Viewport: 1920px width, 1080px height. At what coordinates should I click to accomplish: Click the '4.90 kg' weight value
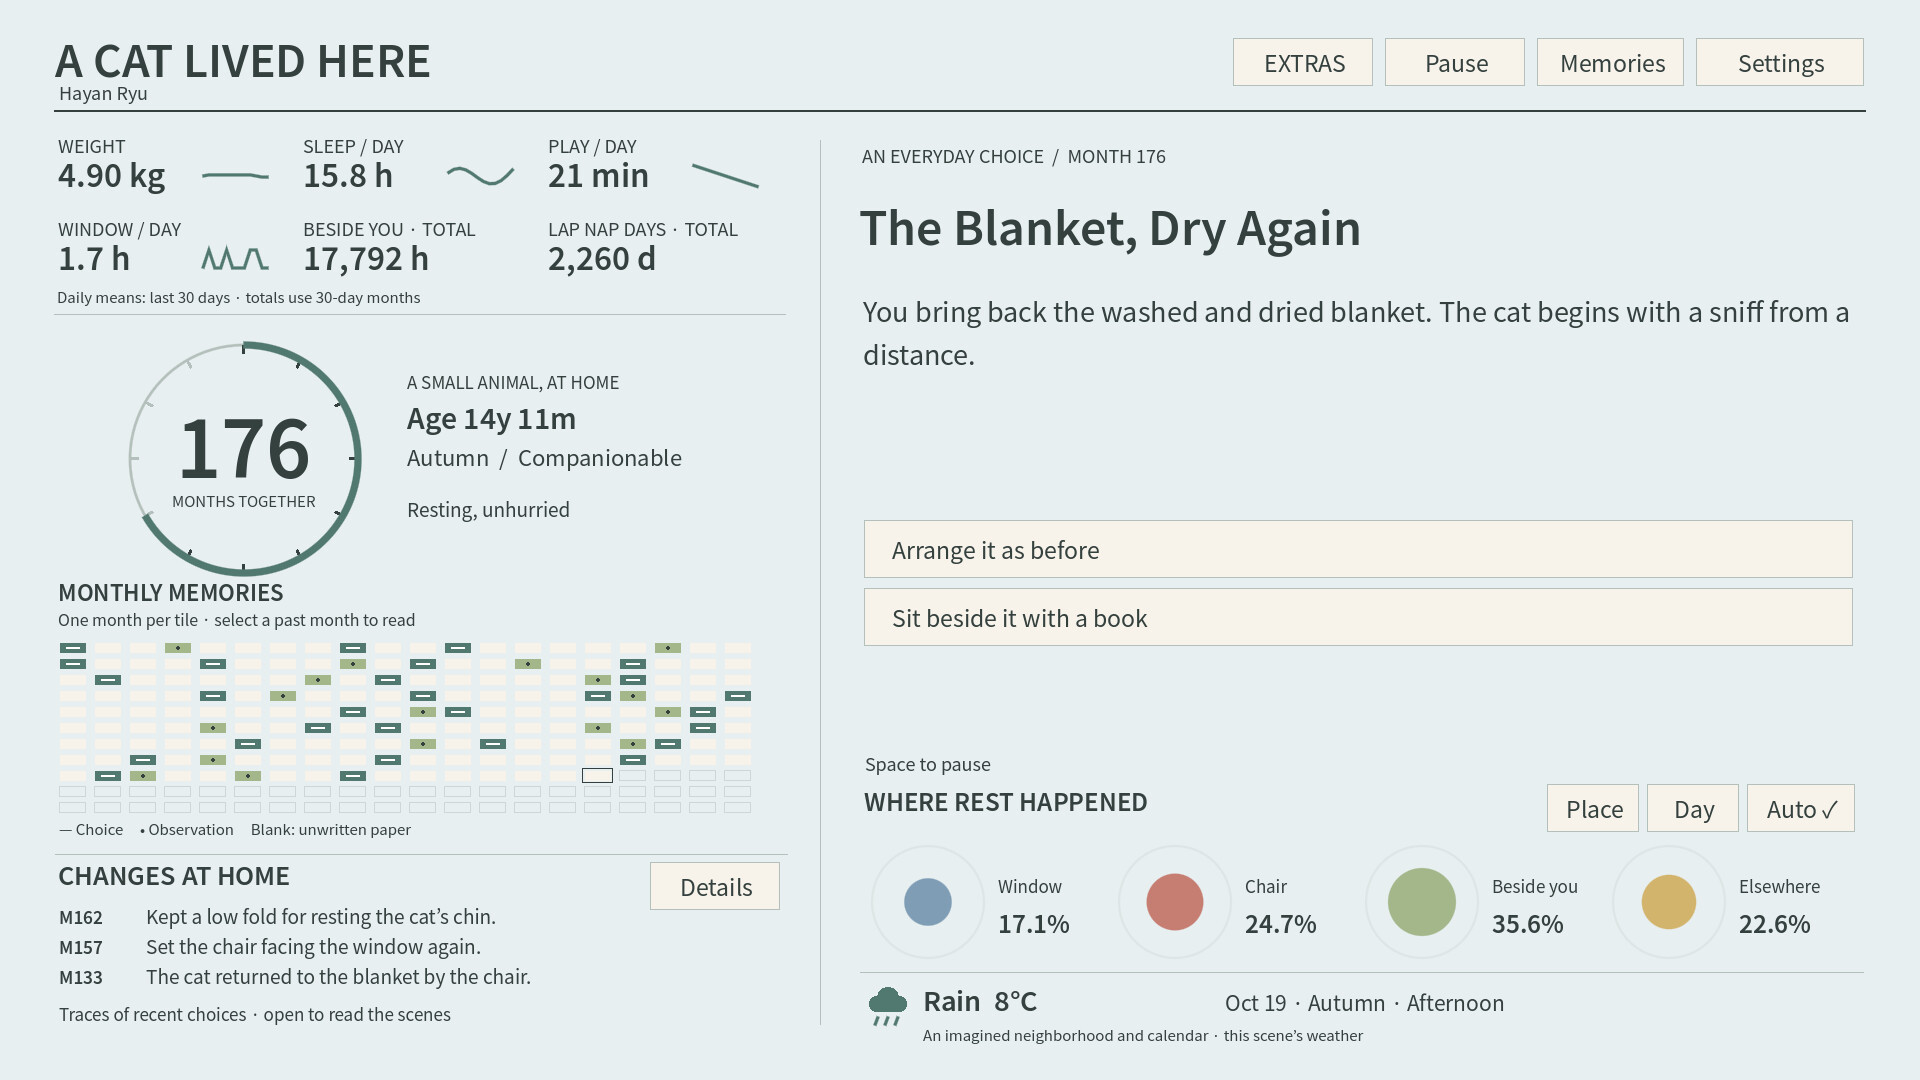point(111,176)
